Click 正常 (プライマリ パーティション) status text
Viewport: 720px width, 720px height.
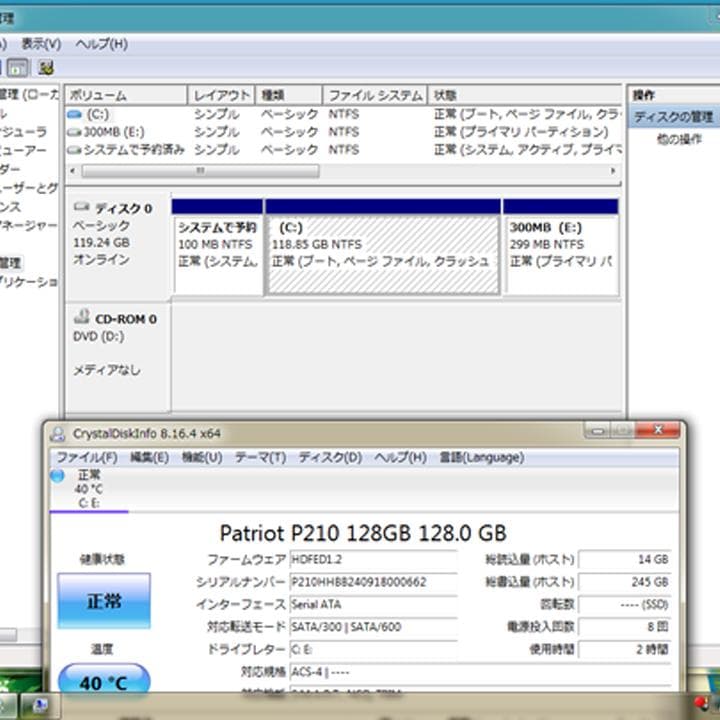521,132
